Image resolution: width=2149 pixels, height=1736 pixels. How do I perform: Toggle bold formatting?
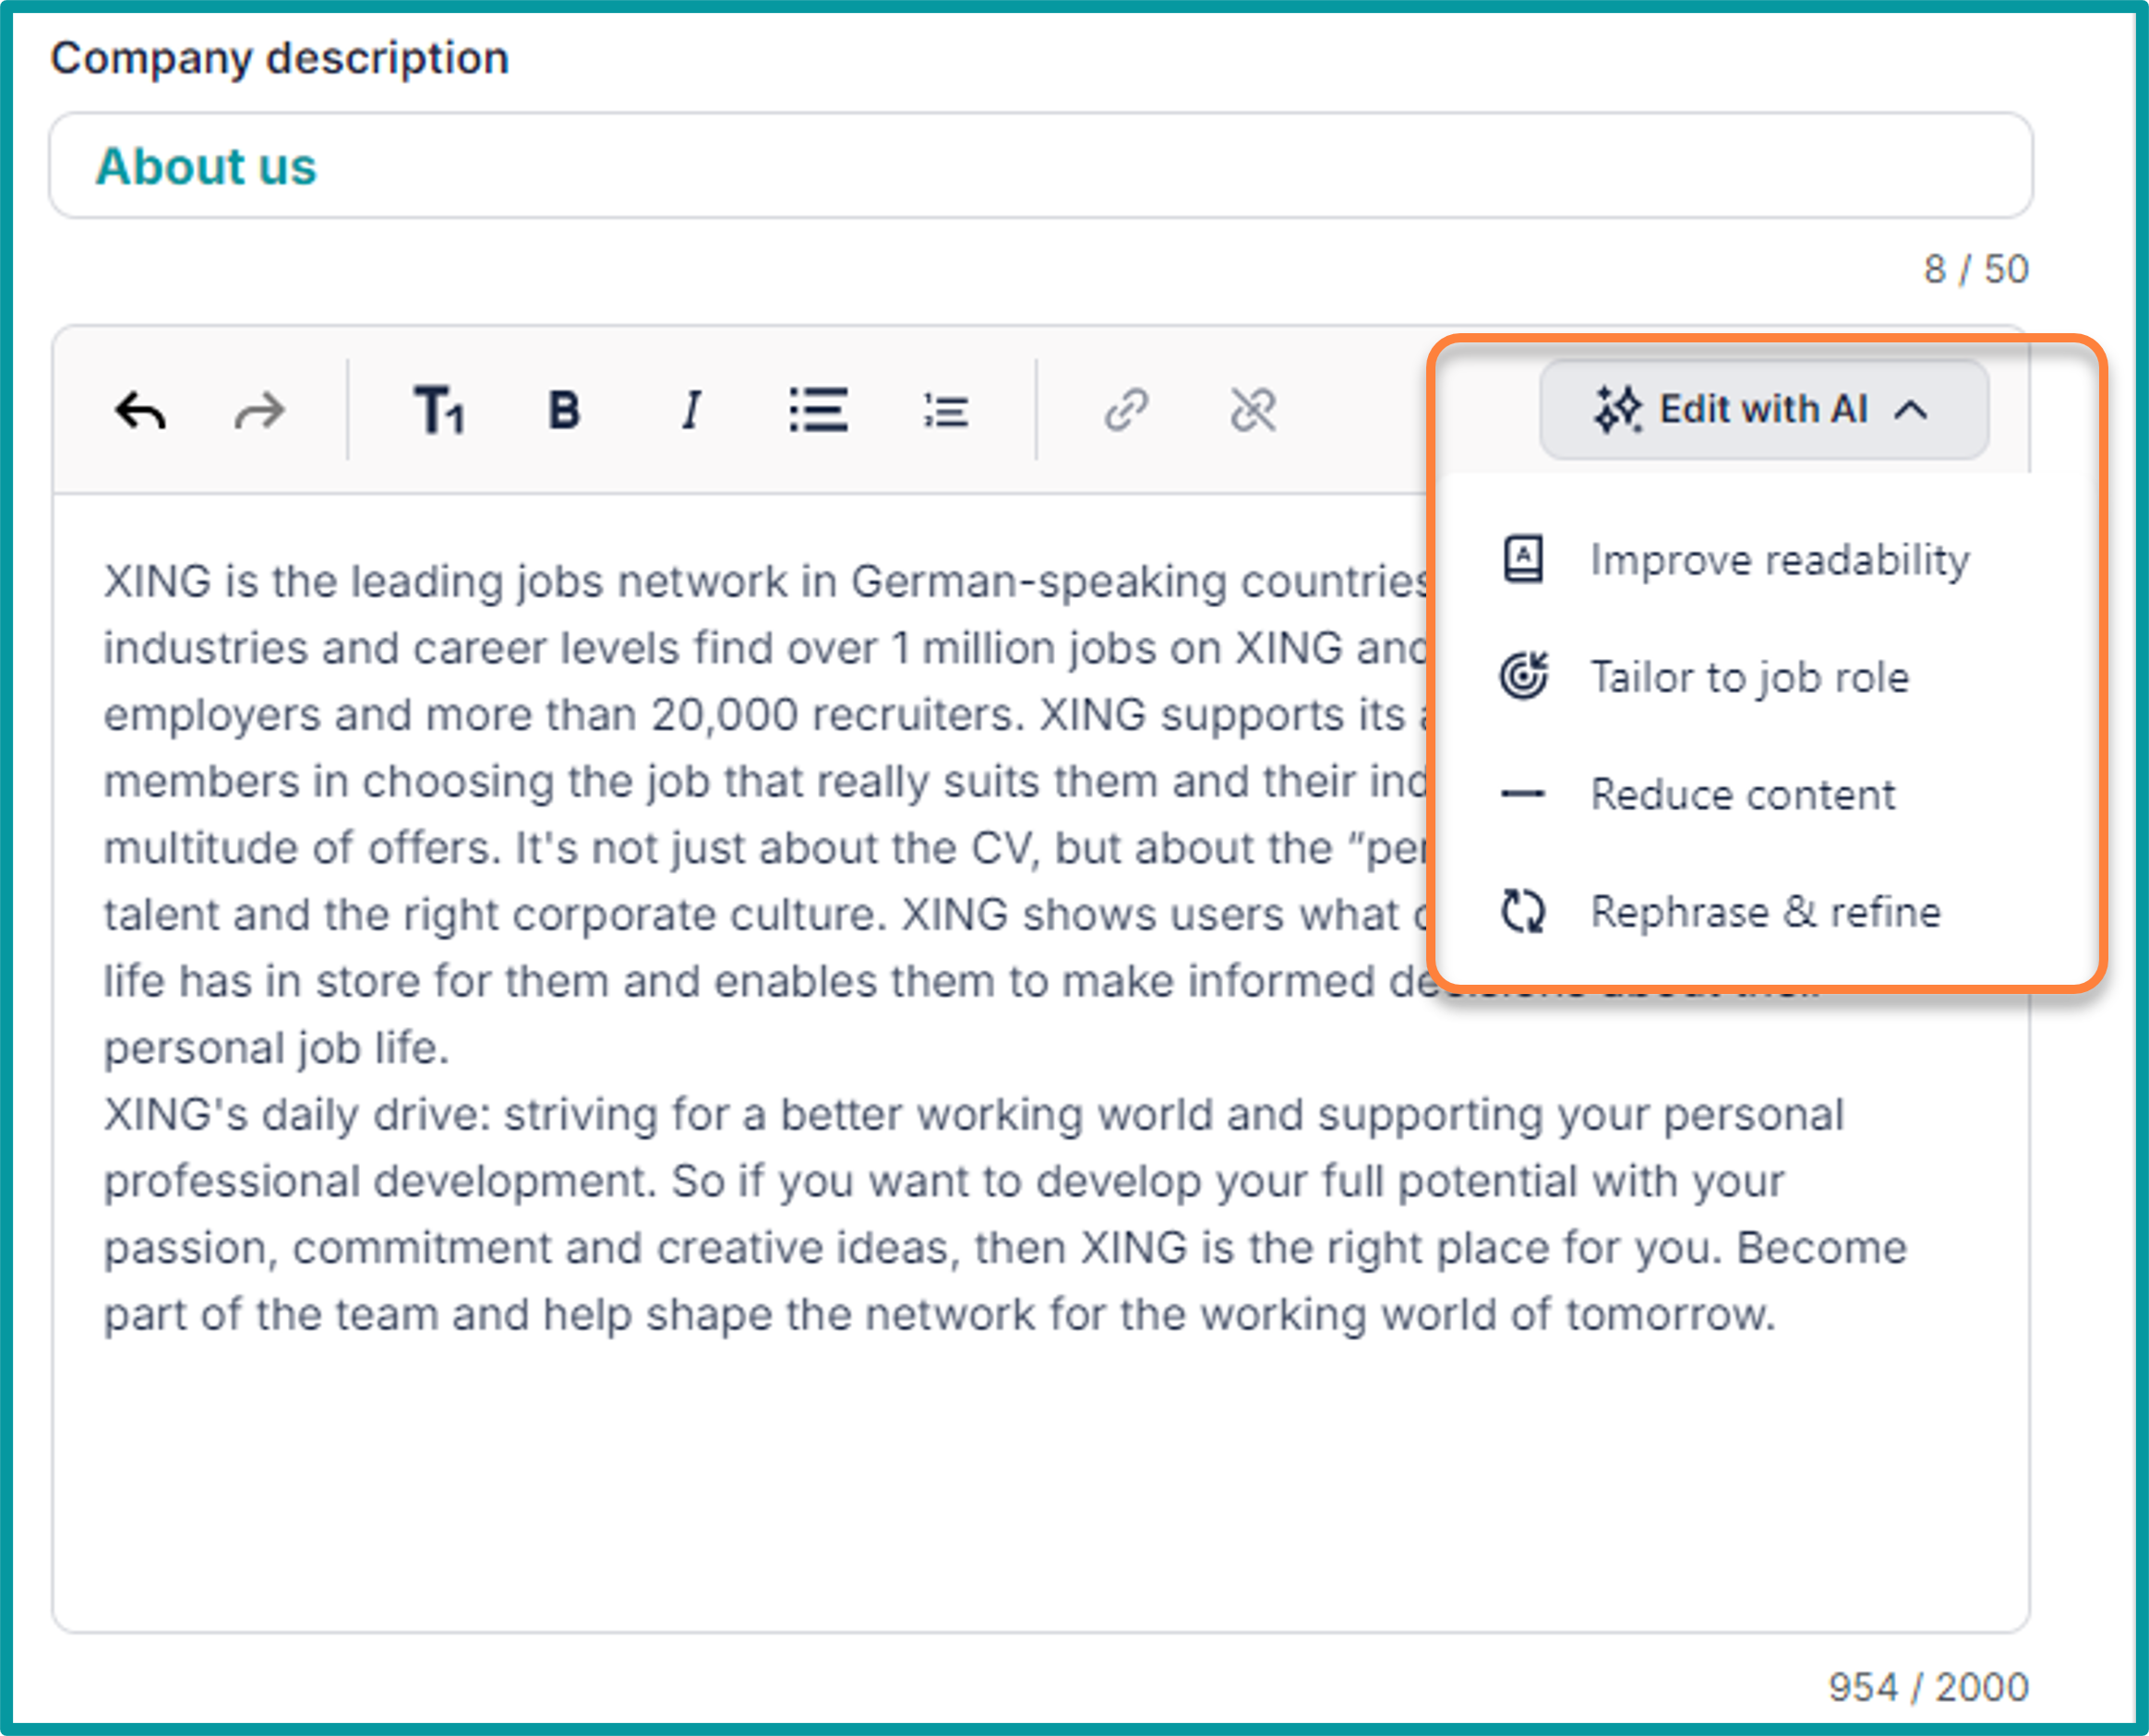(x=564, y=410)
